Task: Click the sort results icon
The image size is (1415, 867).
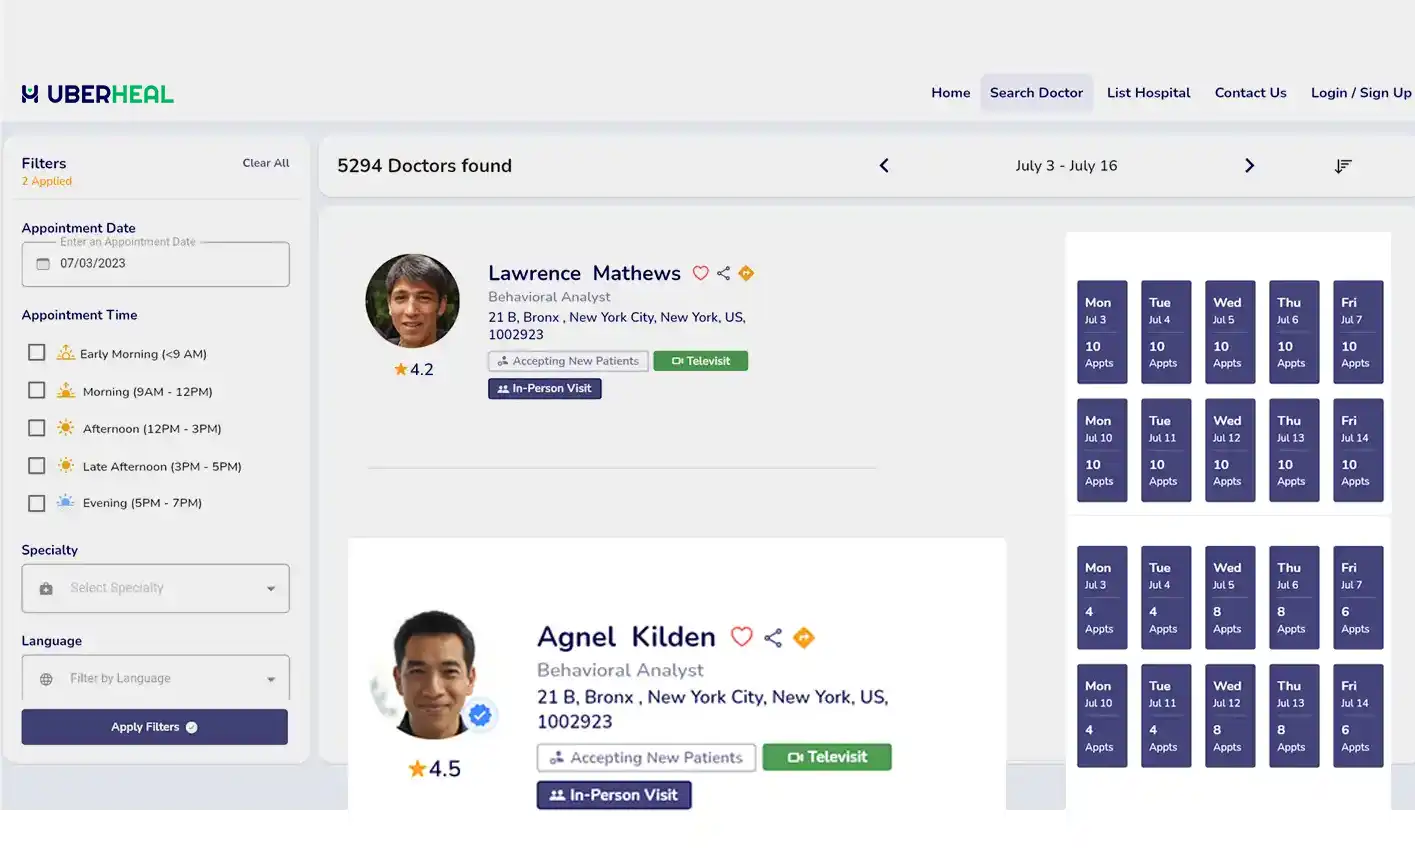Action: (x=1343, y=166)
